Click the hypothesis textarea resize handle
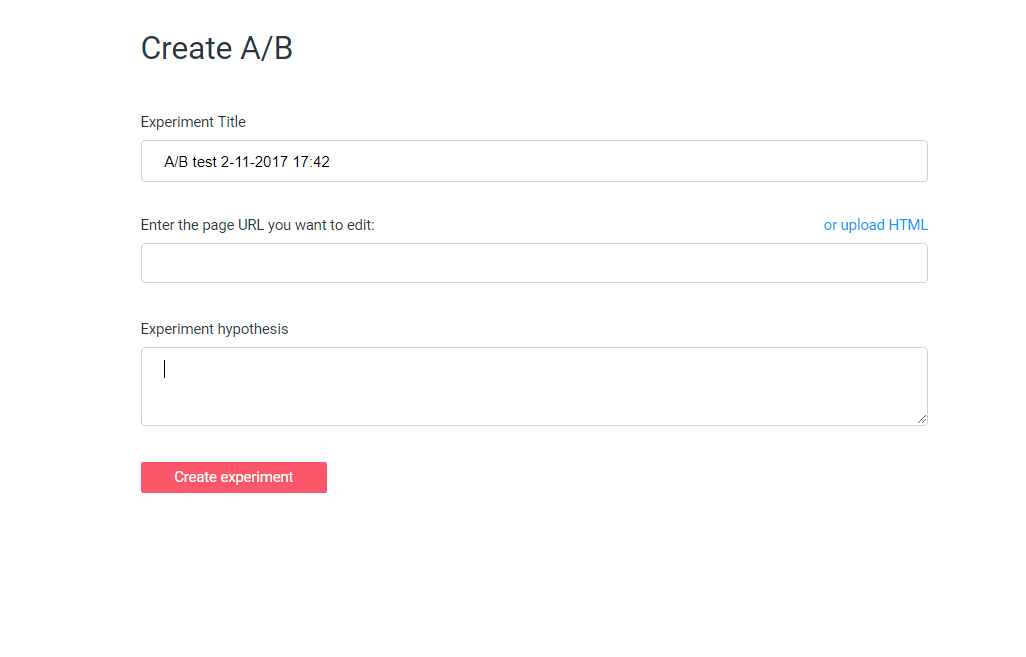 921,419
